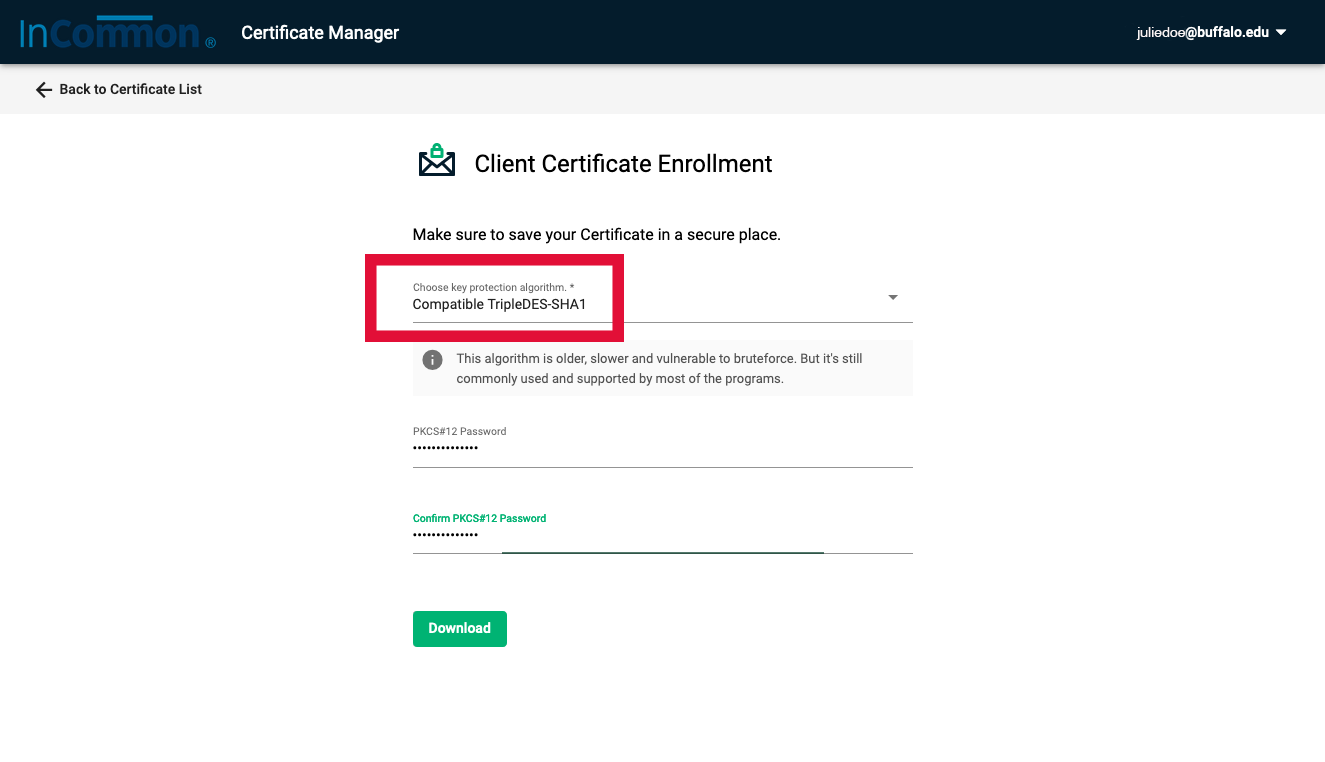Click the save Certificate instruction text
This screenshot has height=762, width=1325.
coord(596,235)
